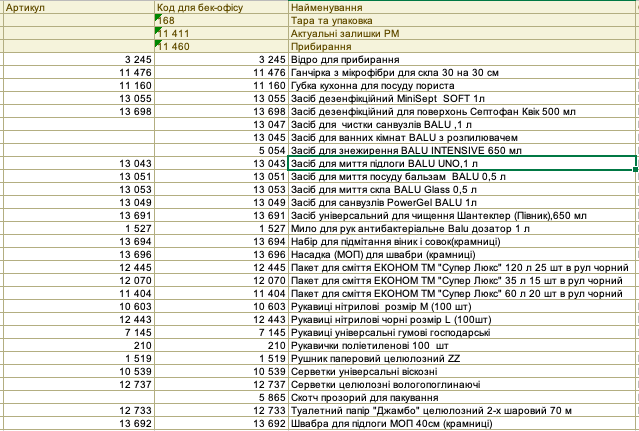Select the 'Скотч прозорий для пакування' cell
This screenshot has height=431, width=639.
click(463, 398)
